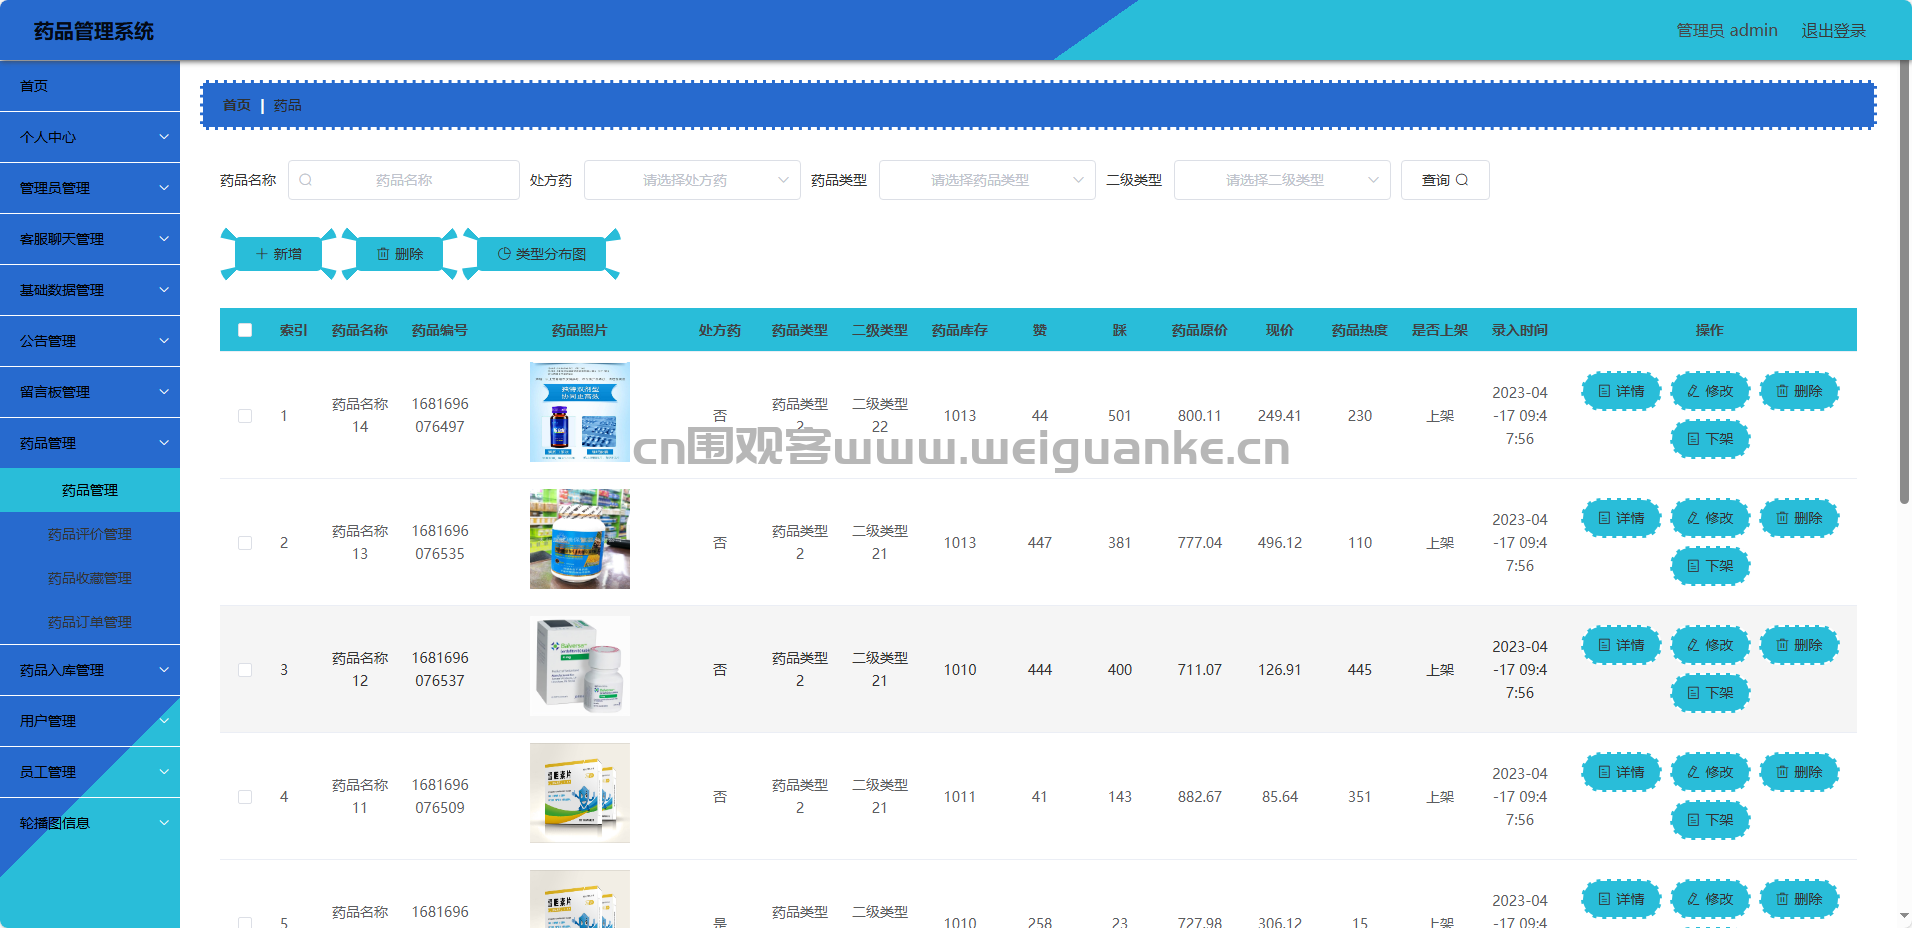Image resolution: width=1912 pixels, height=928 pixels.
Task: Open 药品订单管理 in the sidebar
Action: click(x=90, y=622)
